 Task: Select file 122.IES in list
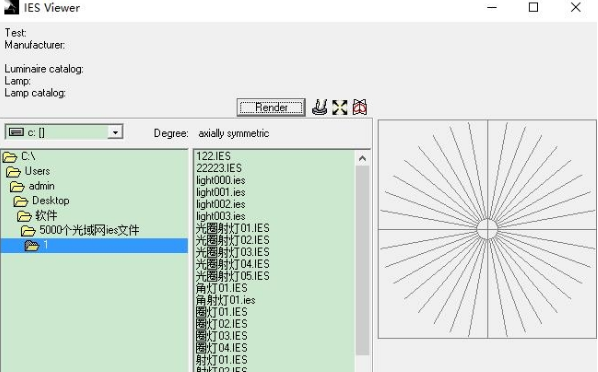[213, 156]
